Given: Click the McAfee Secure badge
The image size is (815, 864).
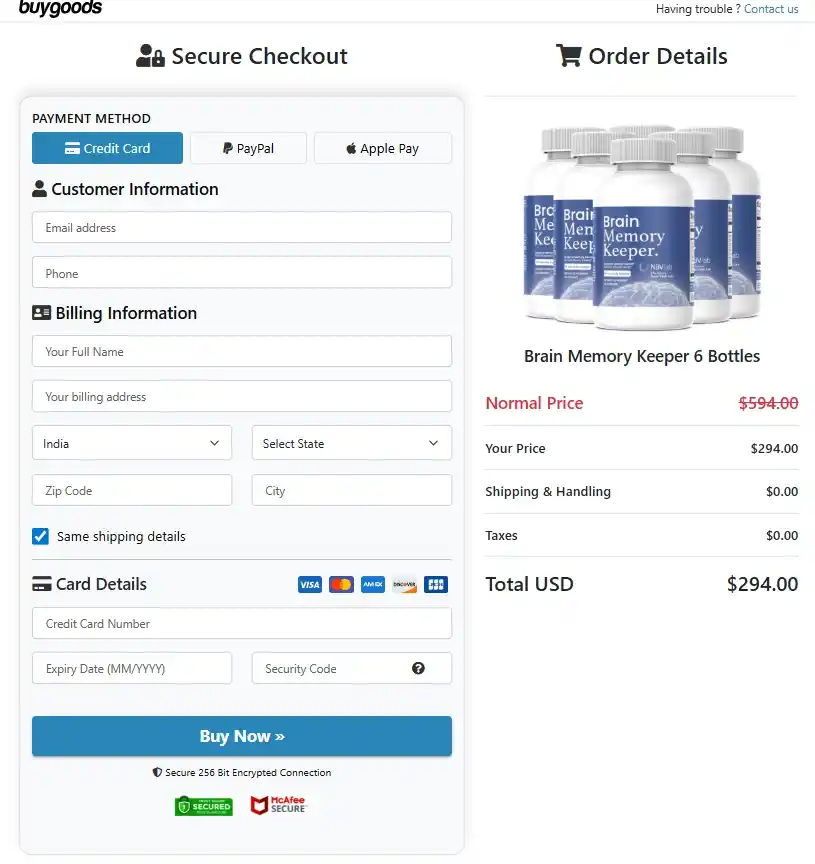Looking at the screenshot, I should point(278,804).
